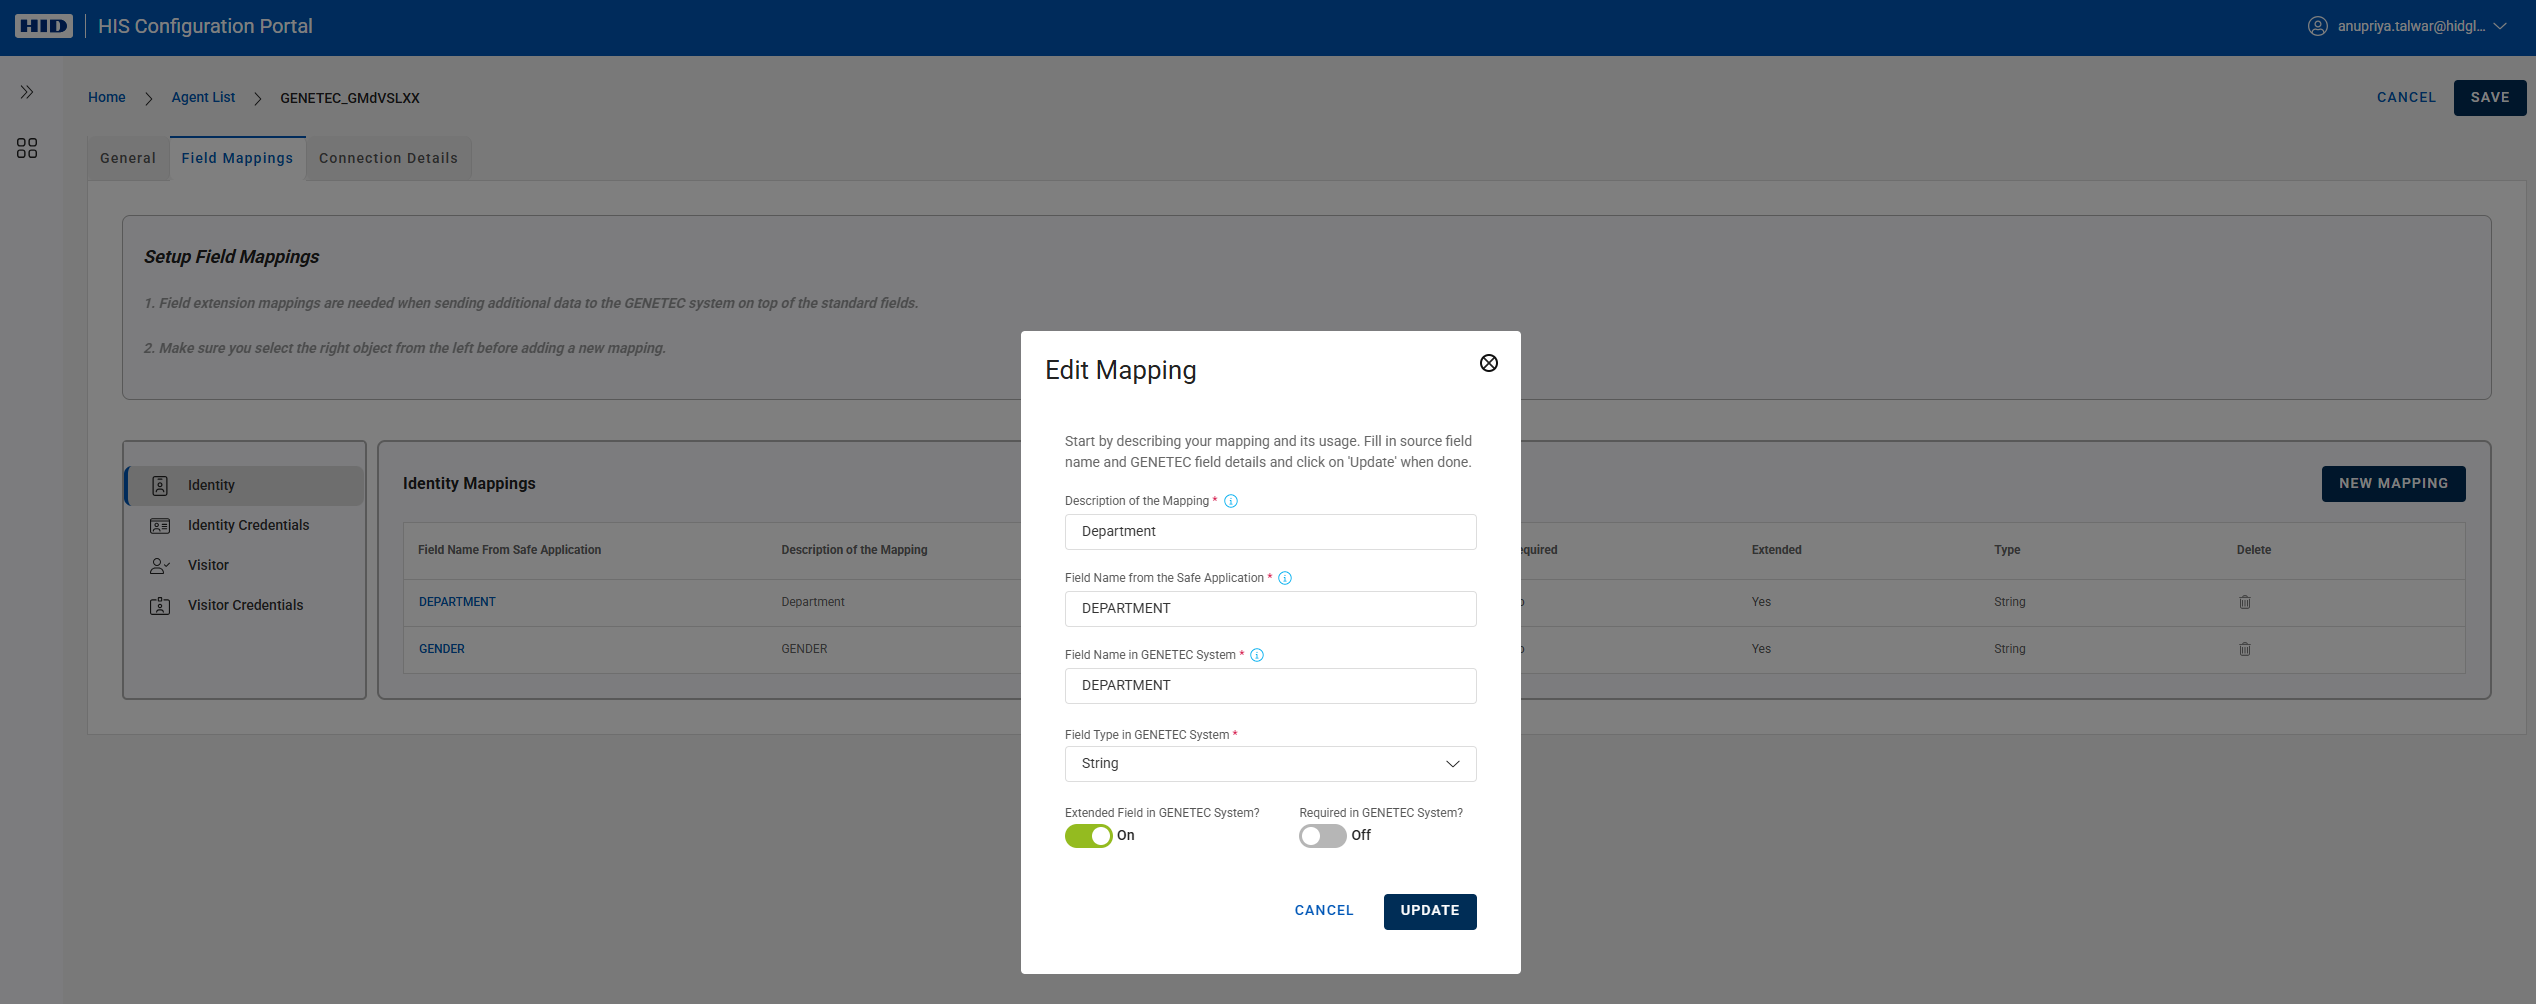This screenshot has width=2536, height=1004.
Task: Open the dashboard grid icon in left rail
Action: coord(27,148)
